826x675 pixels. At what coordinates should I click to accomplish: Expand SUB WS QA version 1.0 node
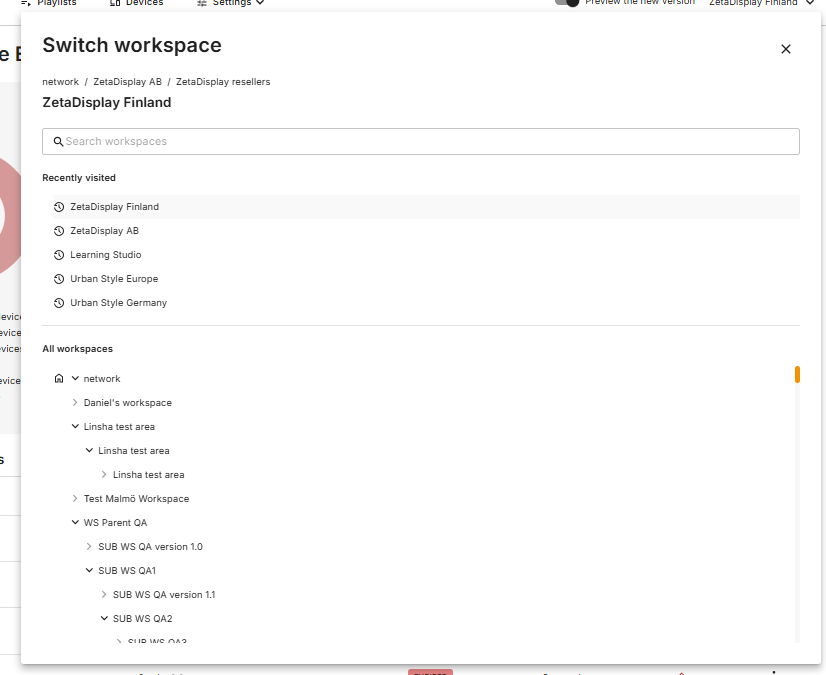(89, 546)
